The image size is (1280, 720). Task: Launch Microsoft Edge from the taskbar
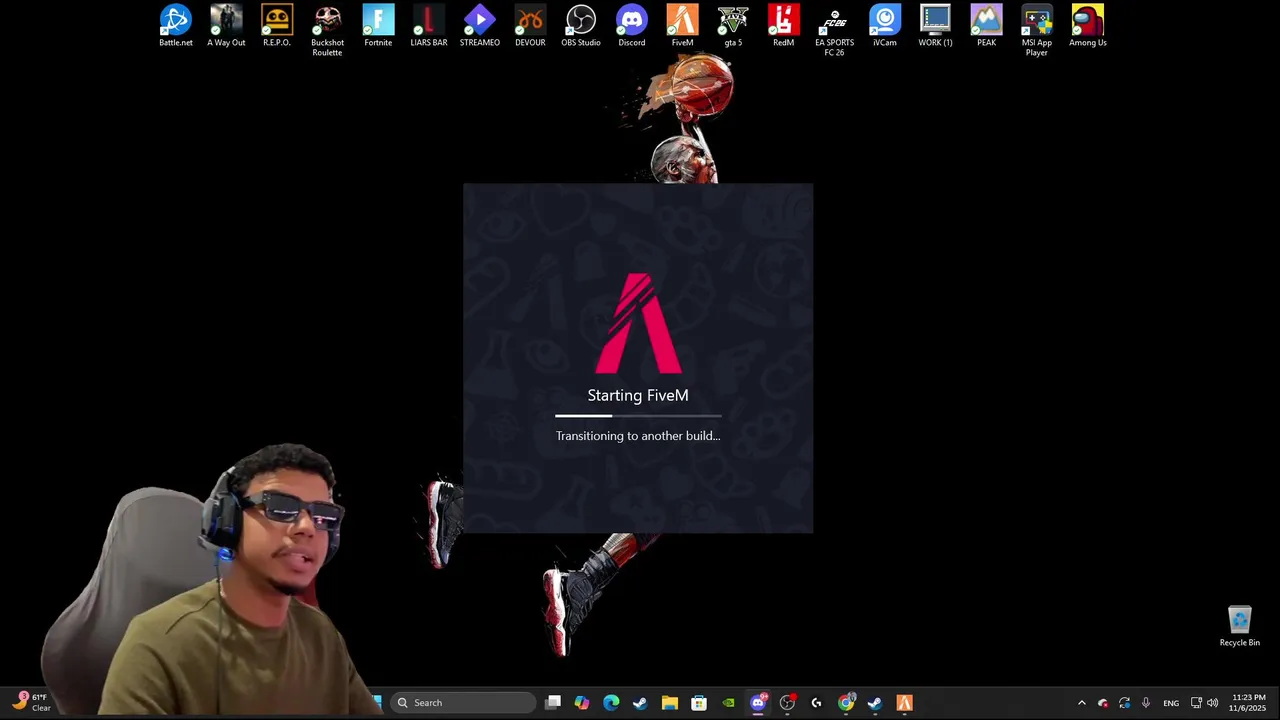[x=611, y=703]
